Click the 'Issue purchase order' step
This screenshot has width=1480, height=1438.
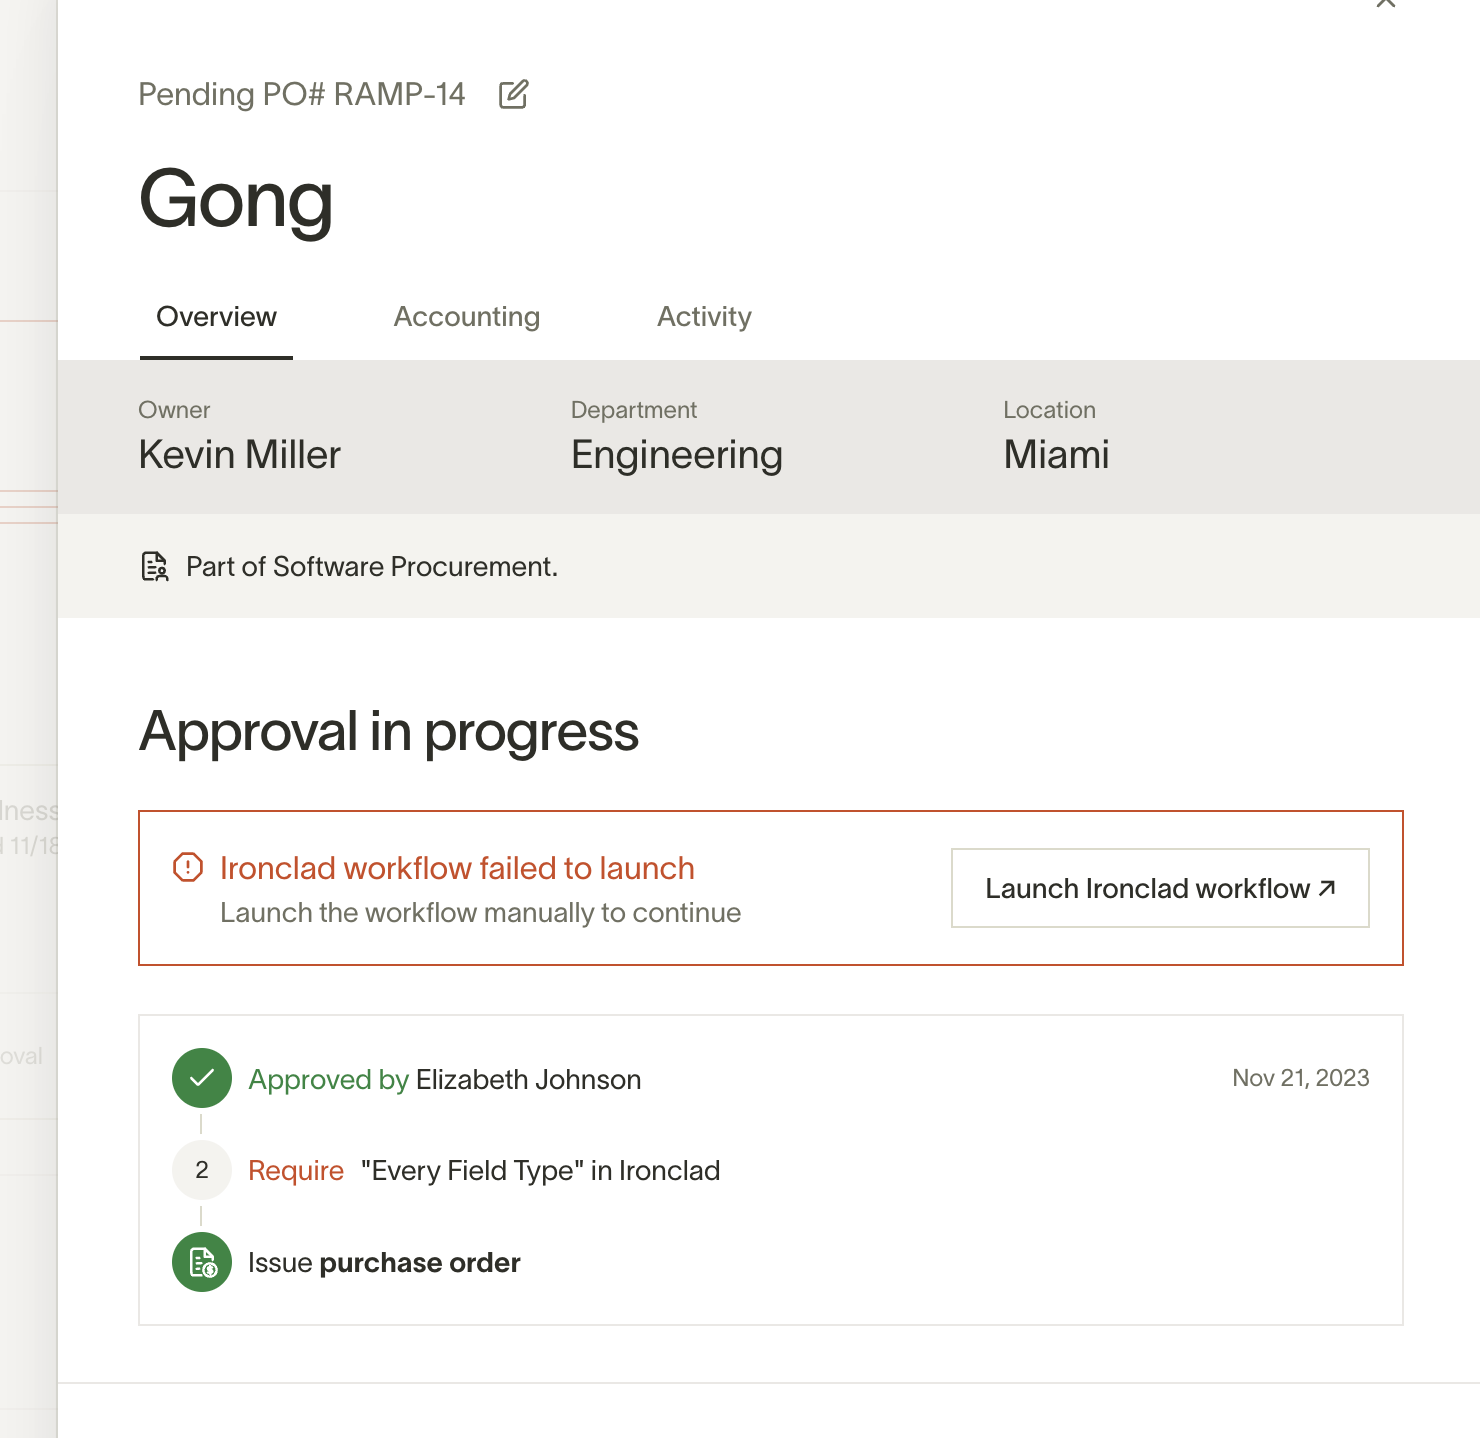[x=384, y=1263]
